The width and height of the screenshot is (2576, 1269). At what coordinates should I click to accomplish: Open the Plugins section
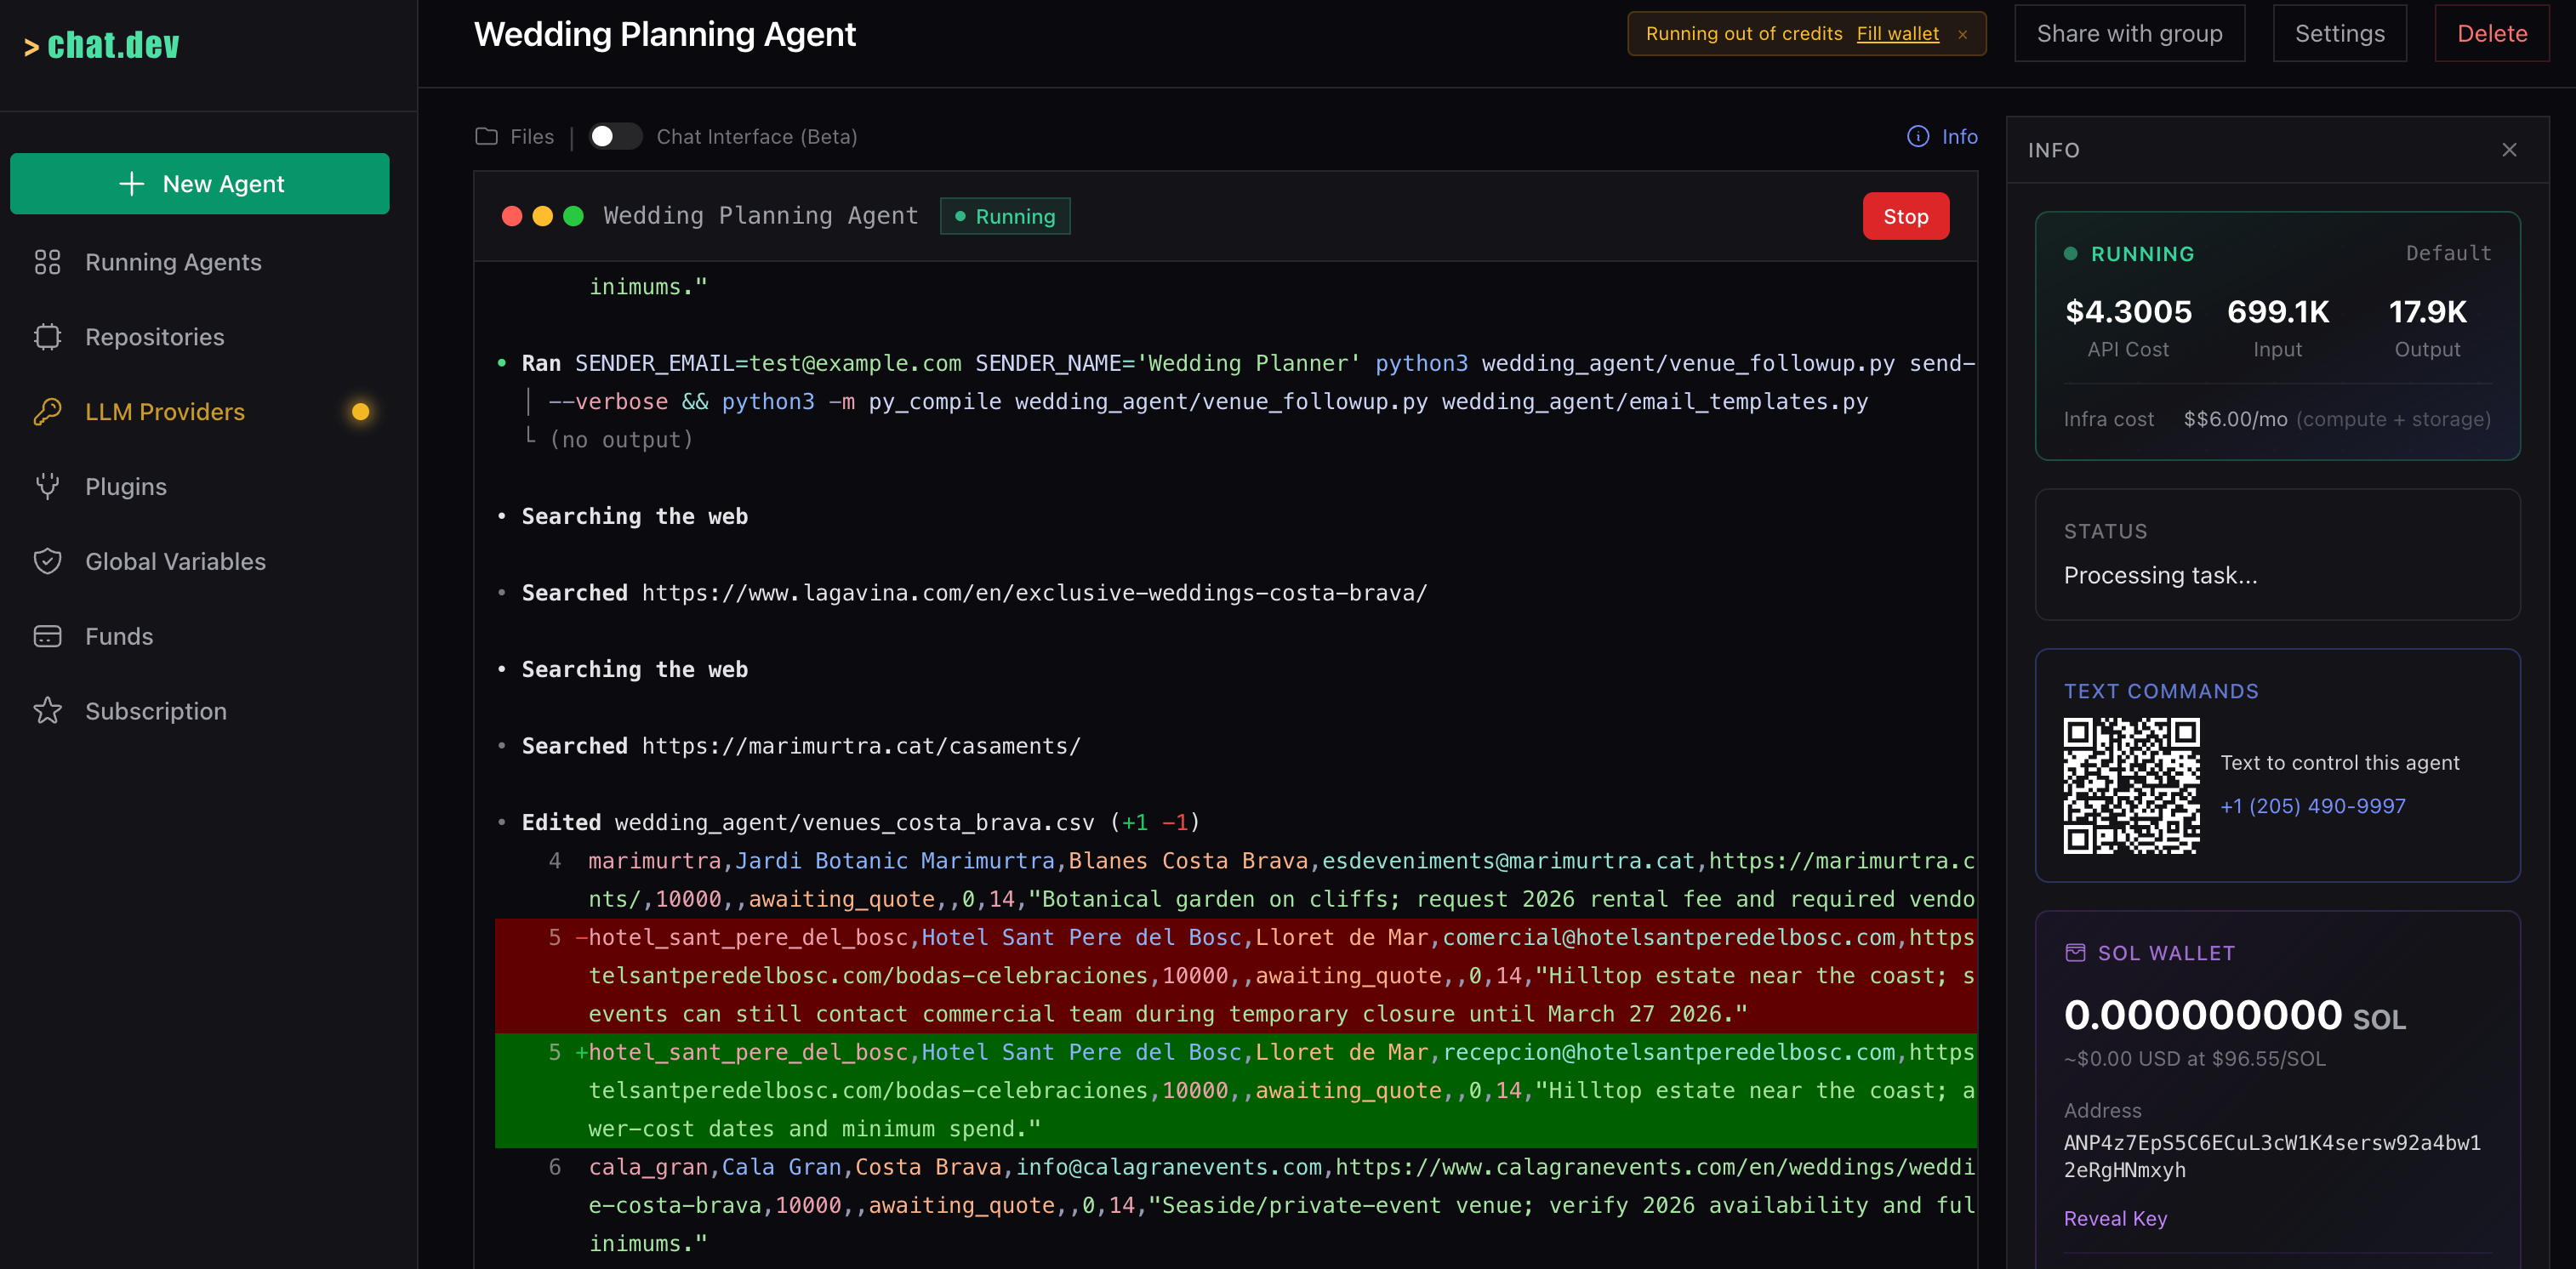click(125, 487)
